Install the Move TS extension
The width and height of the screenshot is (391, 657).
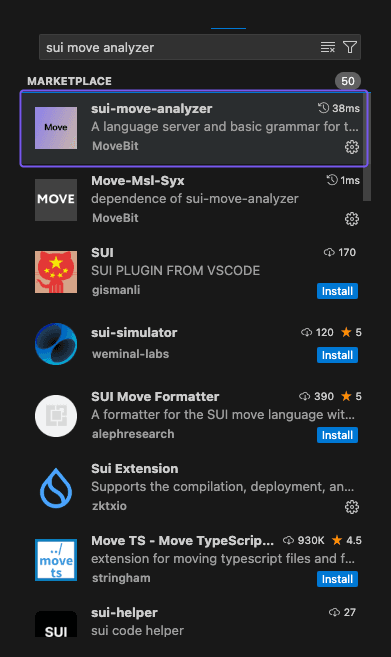337,579
